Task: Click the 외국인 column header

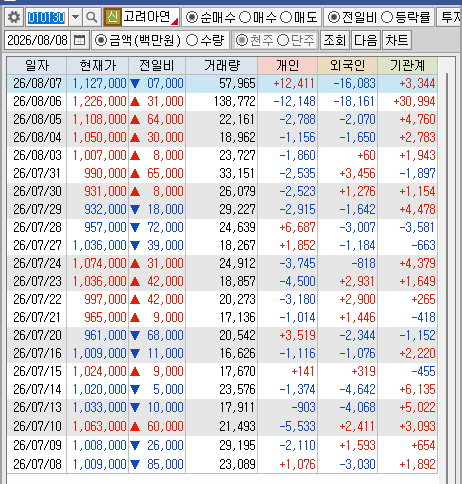Action: 348,65
